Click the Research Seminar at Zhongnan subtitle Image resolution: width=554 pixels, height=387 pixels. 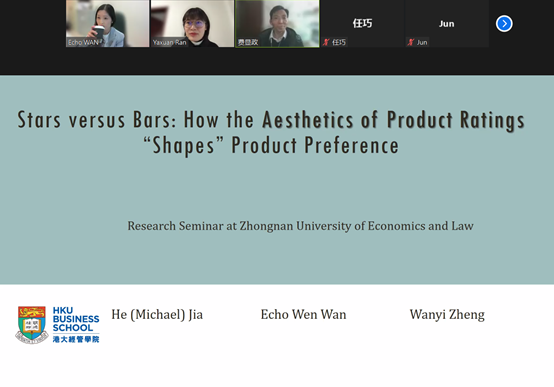pyautogui.click(x=300, y=226)
